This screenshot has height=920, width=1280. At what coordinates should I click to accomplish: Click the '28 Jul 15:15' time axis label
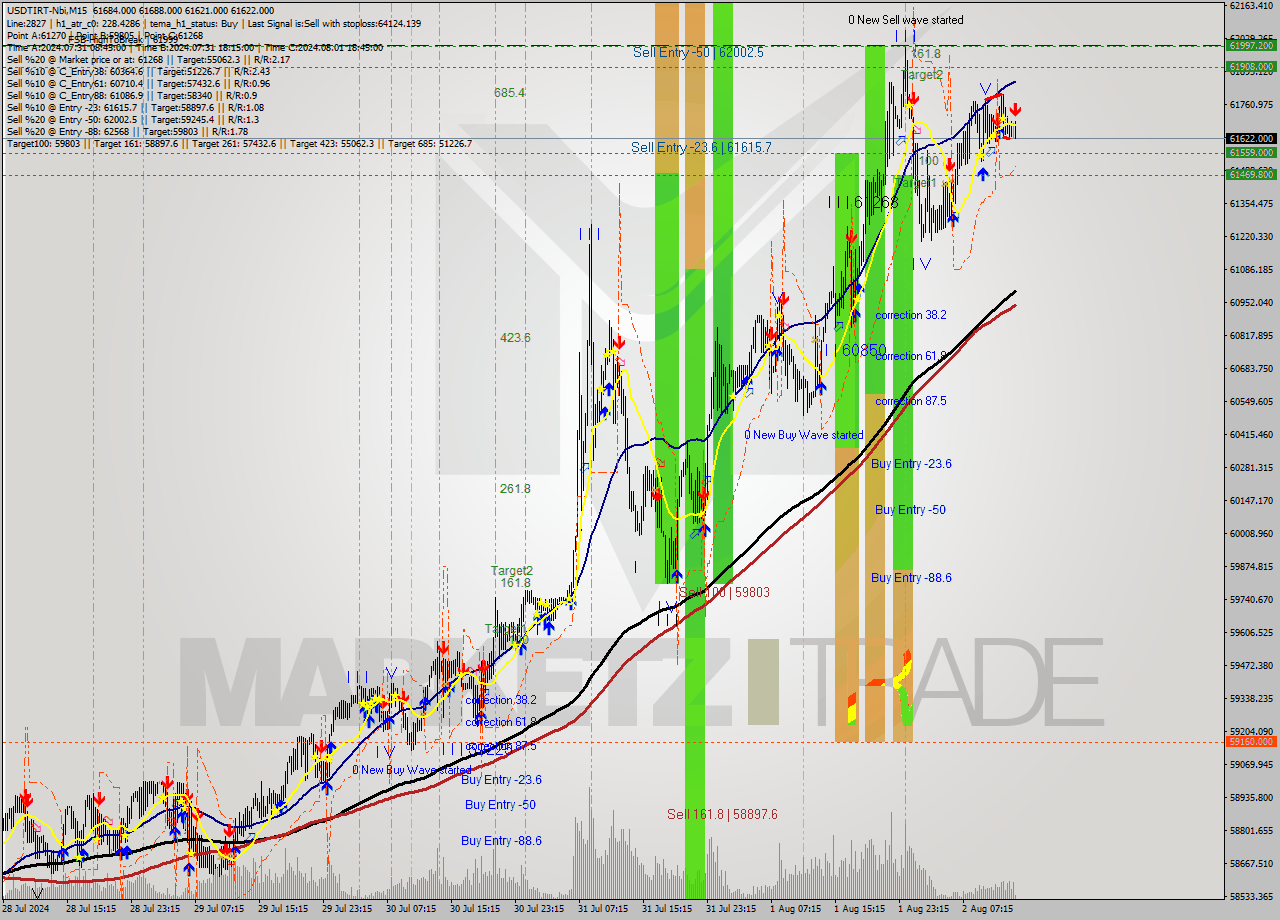[90, 909]
